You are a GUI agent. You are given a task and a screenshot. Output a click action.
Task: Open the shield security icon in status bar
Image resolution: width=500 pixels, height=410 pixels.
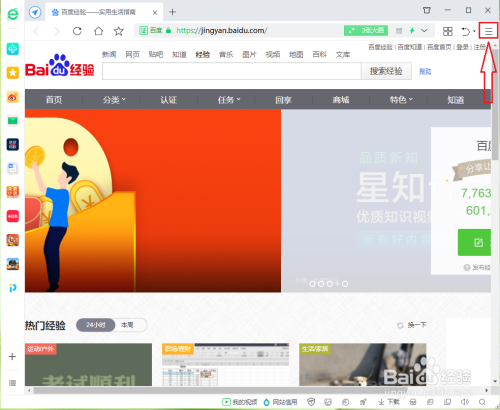[311, 402]
